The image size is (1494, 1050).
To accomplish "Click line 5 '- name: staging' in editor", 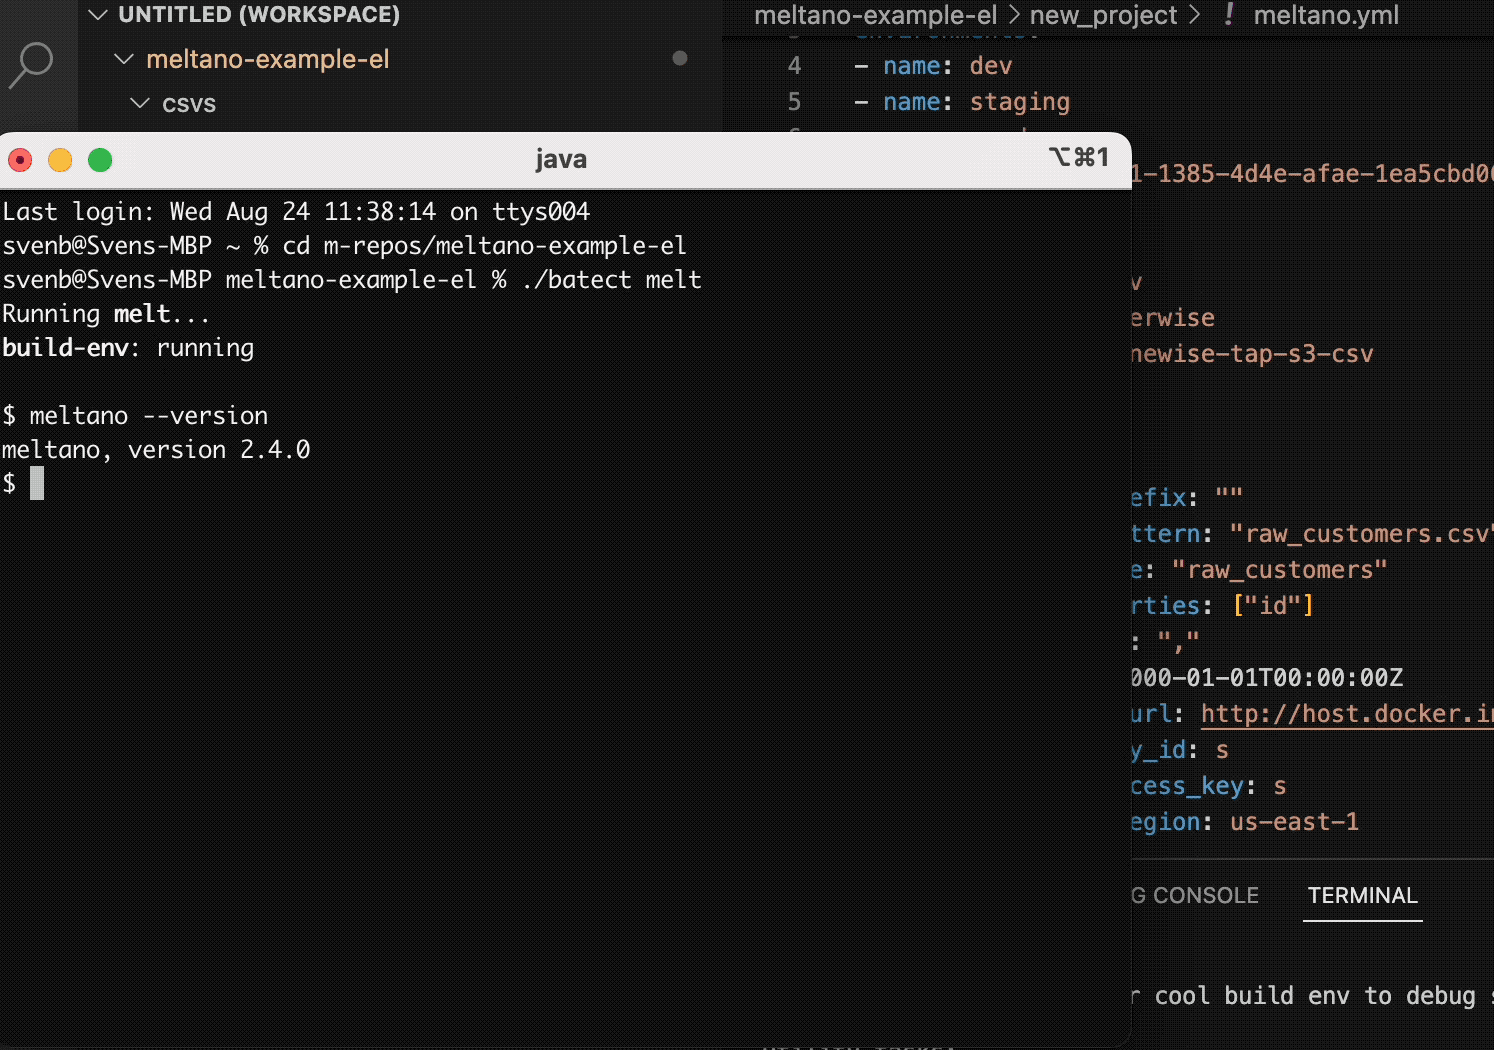I will (x=962, y=102).
